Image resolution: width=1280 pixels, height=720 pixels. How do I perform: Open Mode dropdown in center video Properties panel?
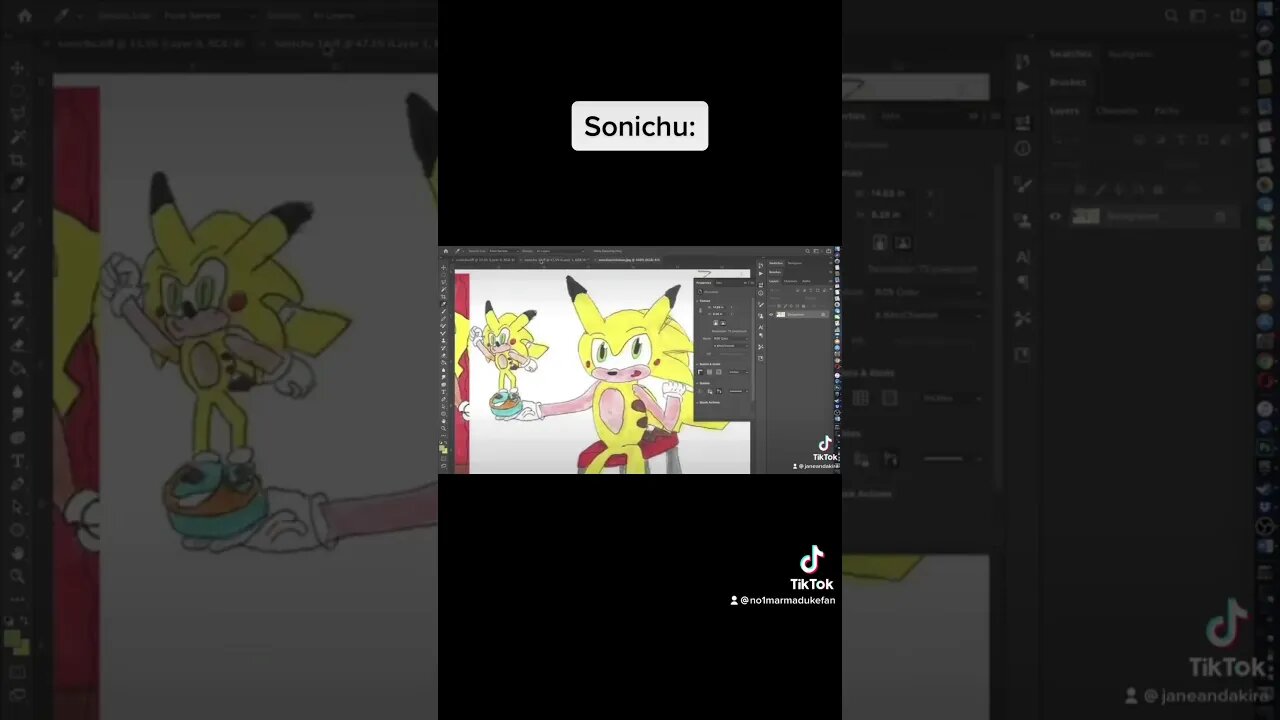click(730, 338)
